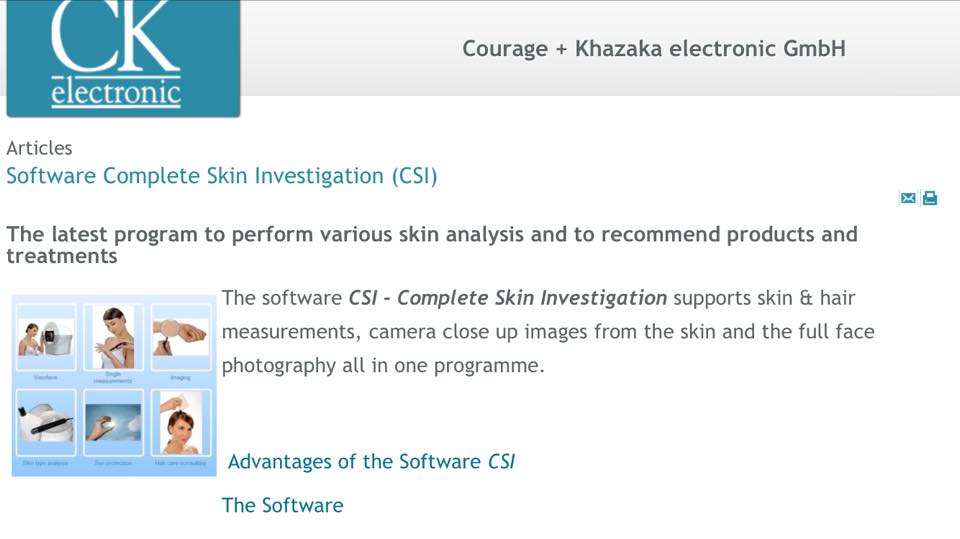The width and height of the screenshot is (960, 539).
Task: Open 'Advantages of the Software CSI' link
Action: 371,461
